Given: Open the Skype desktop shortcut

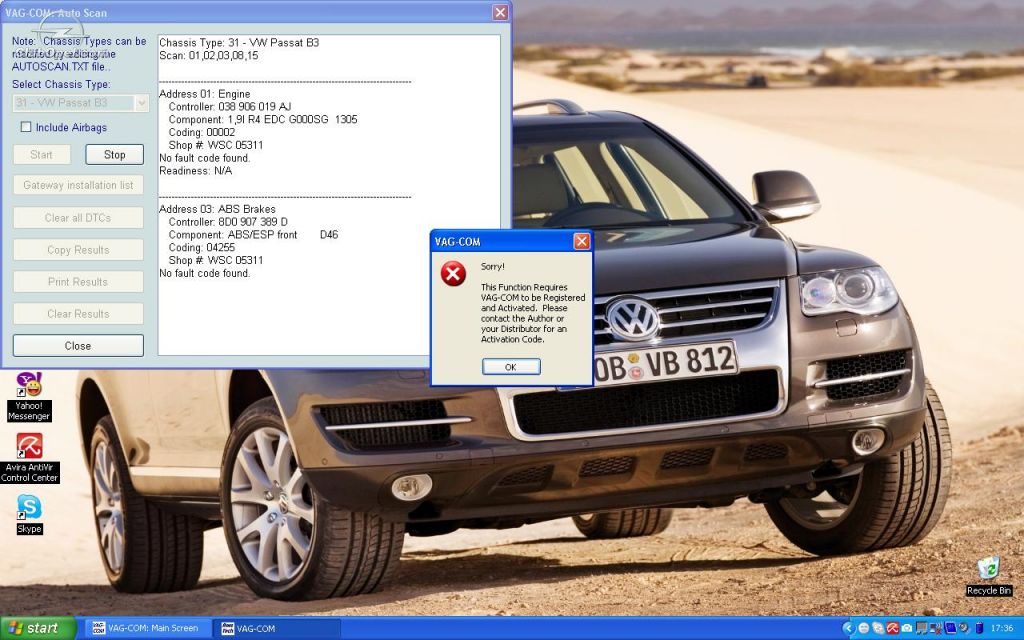Looking at the screenshot, I should tap(29, 515).
